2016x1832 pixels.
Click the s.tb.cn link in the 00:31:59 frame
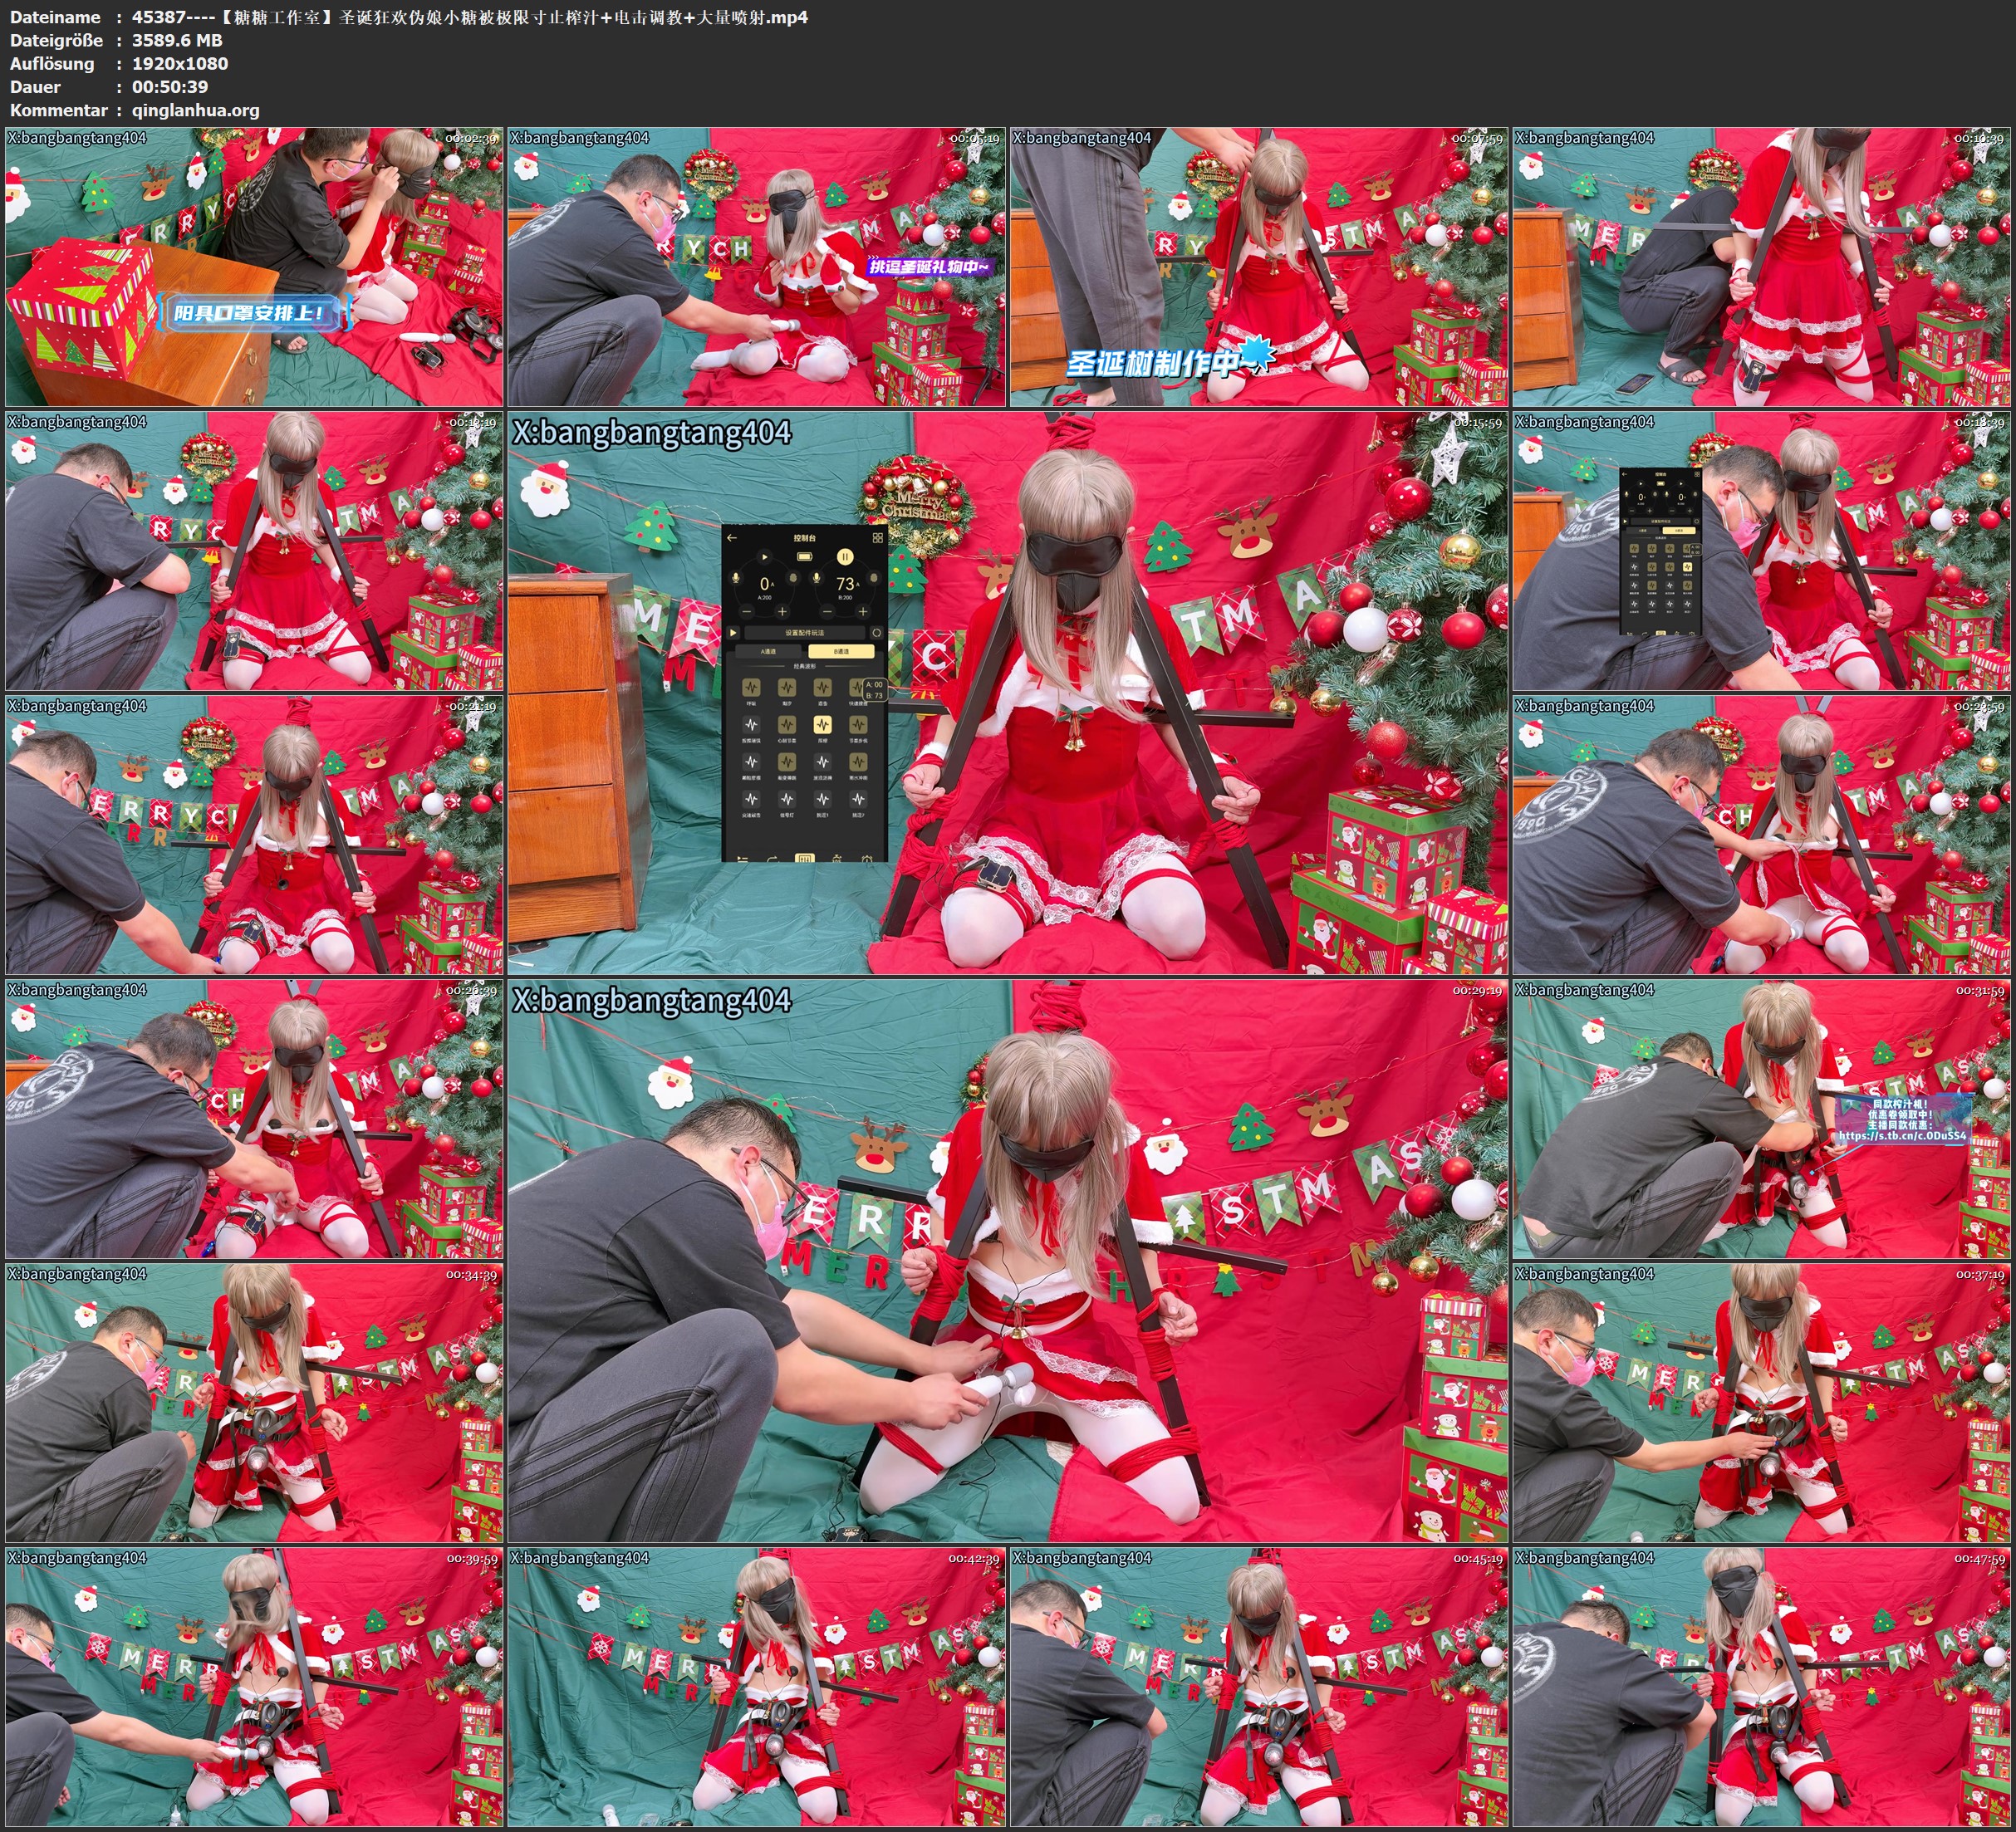[x=1901, y=1135]
